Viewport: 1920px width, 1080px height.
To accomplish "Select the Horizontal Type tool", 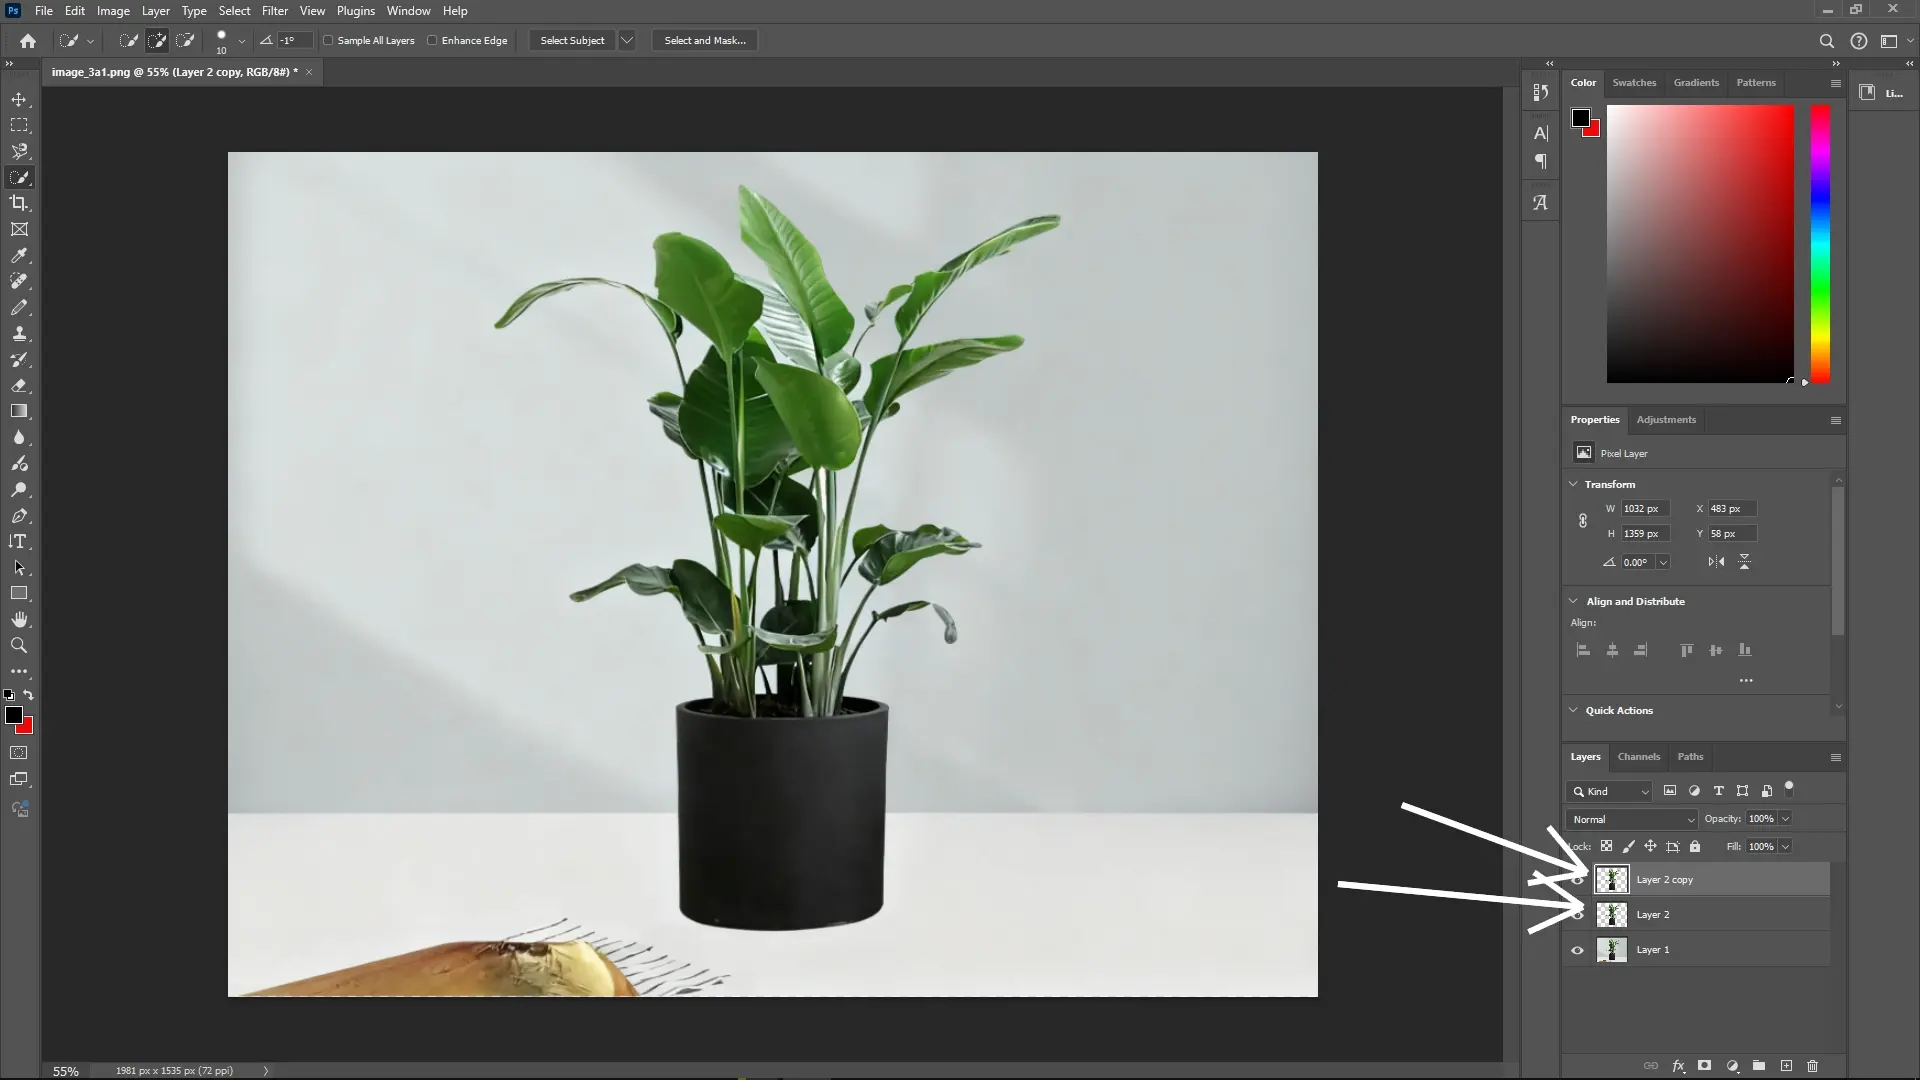I will (x=19, y=541).
